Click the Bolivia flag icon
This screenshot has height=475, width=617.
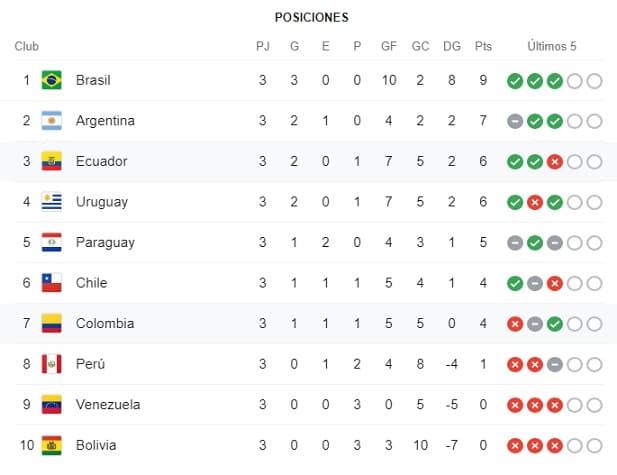pos(51,445)
